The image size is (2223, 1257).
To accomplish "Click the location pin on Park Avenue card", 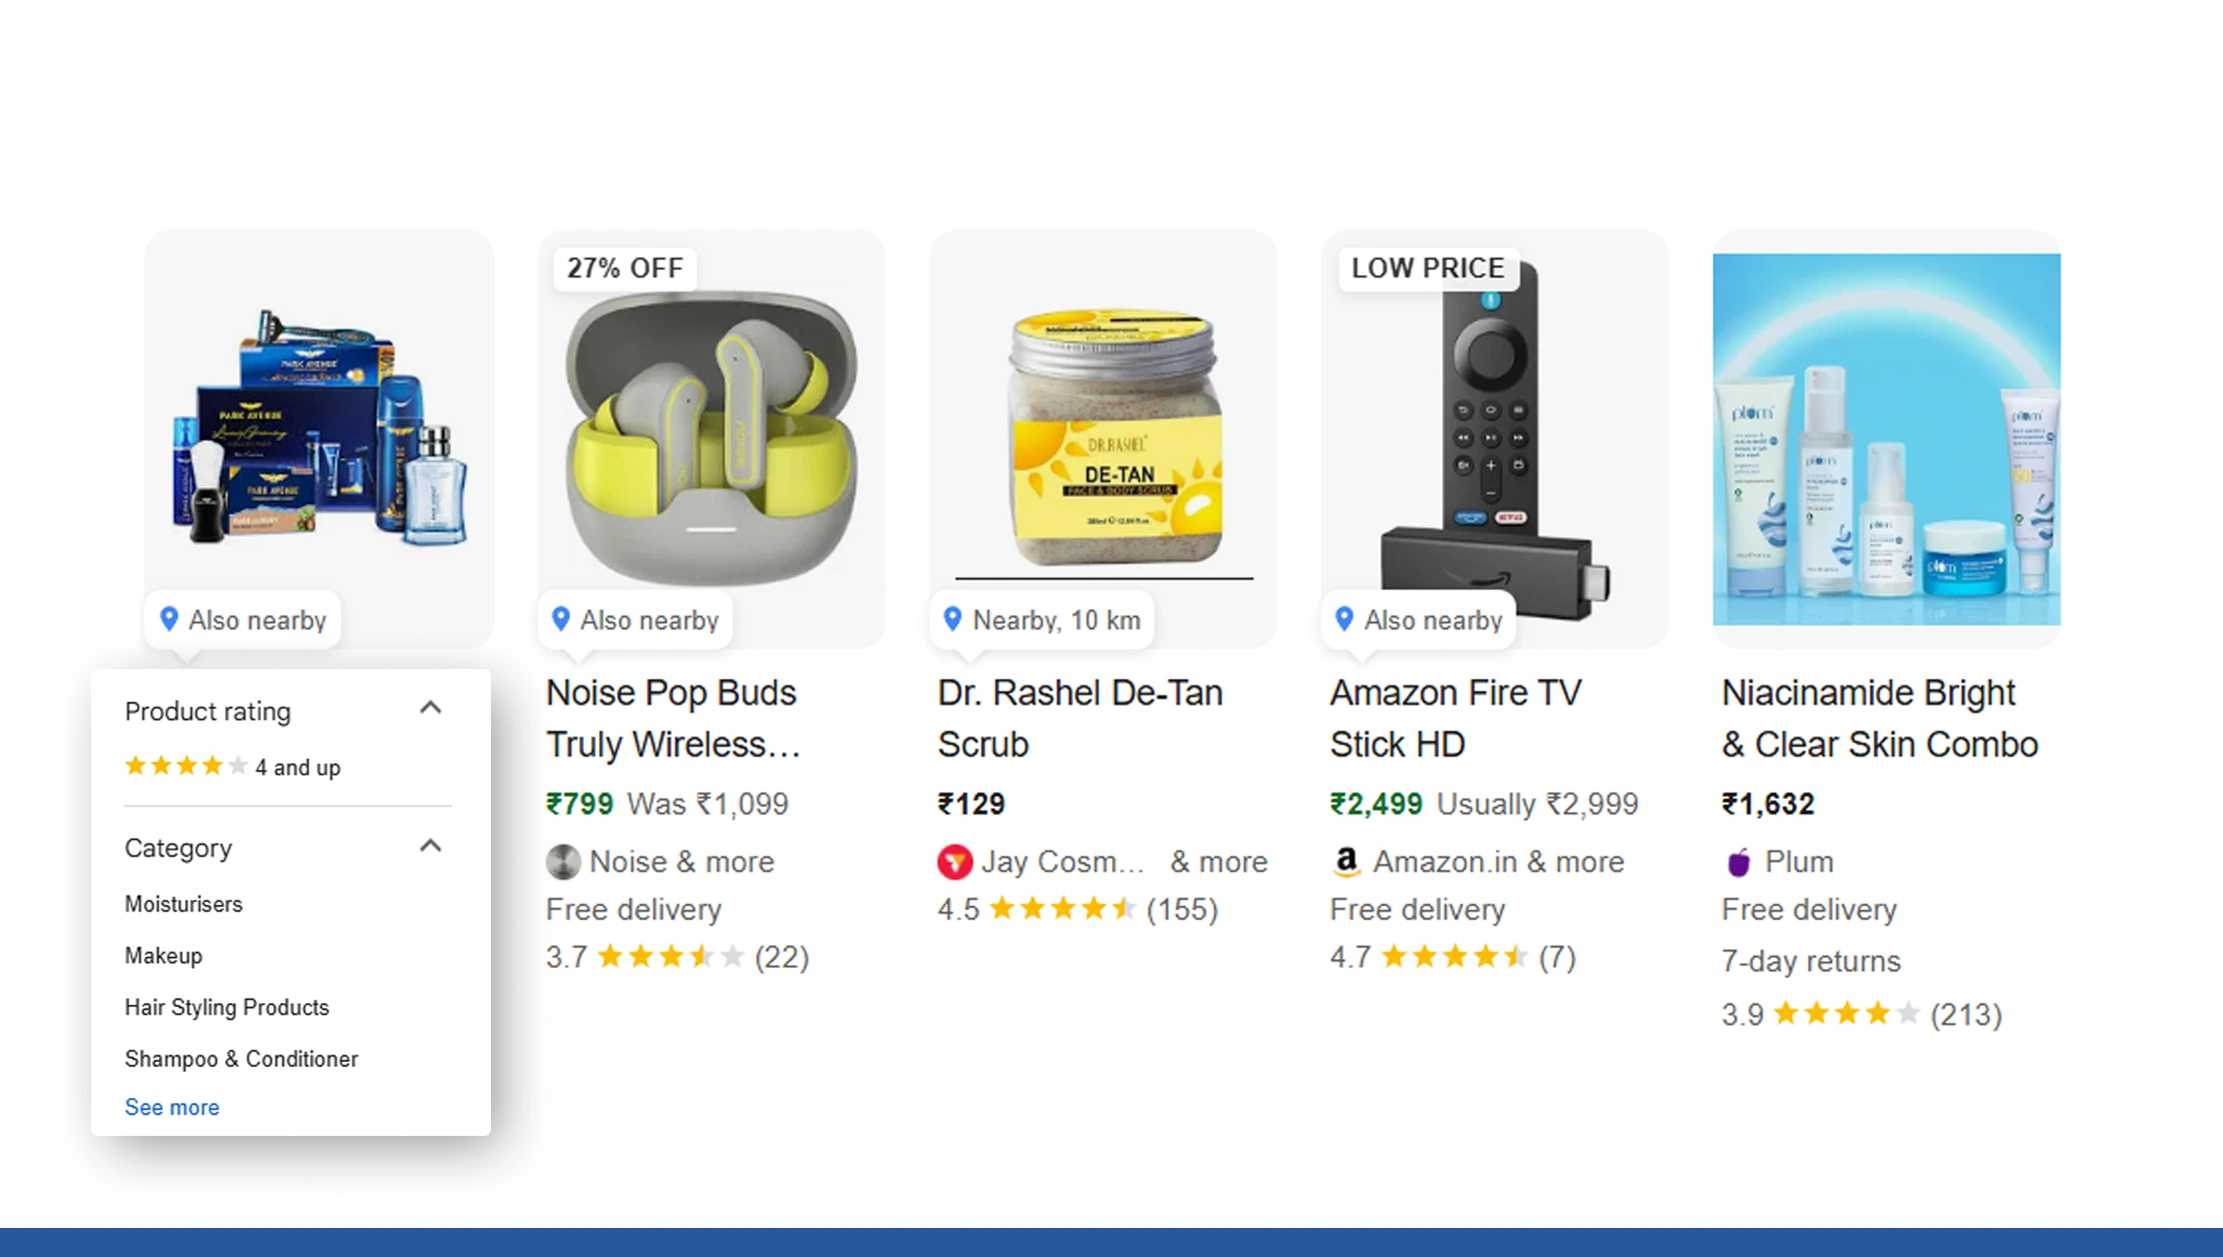I will pos(170,620).
